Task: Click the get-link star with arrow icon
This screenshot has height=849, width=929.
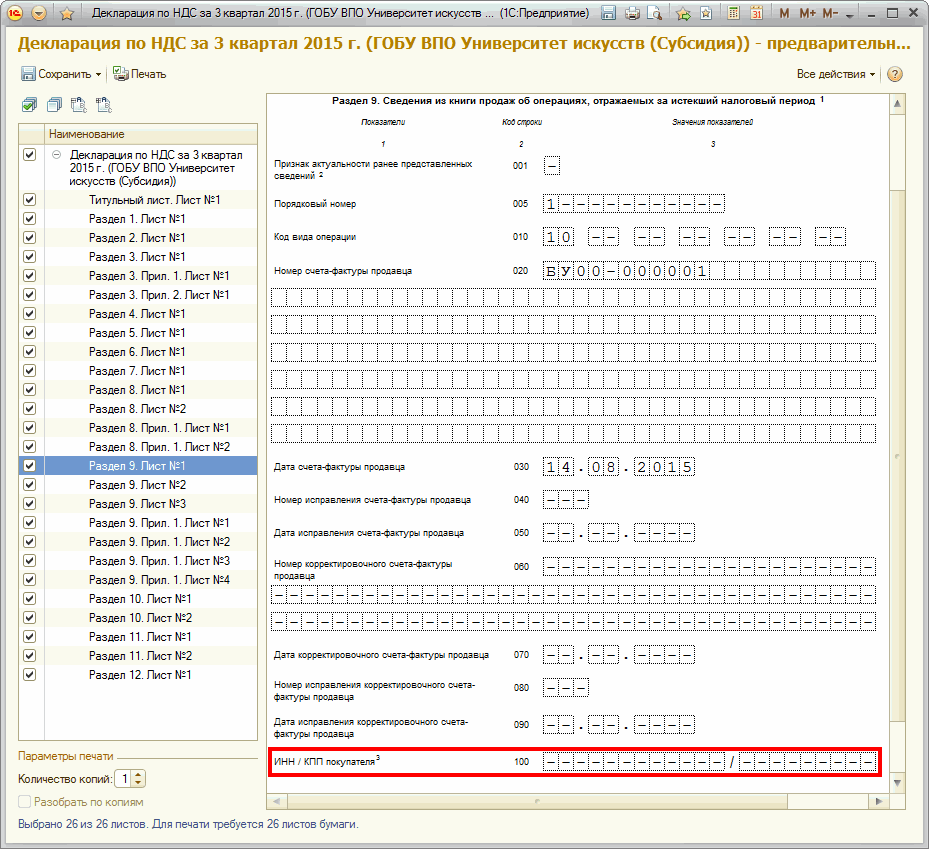Action: (x=683, y=13)
